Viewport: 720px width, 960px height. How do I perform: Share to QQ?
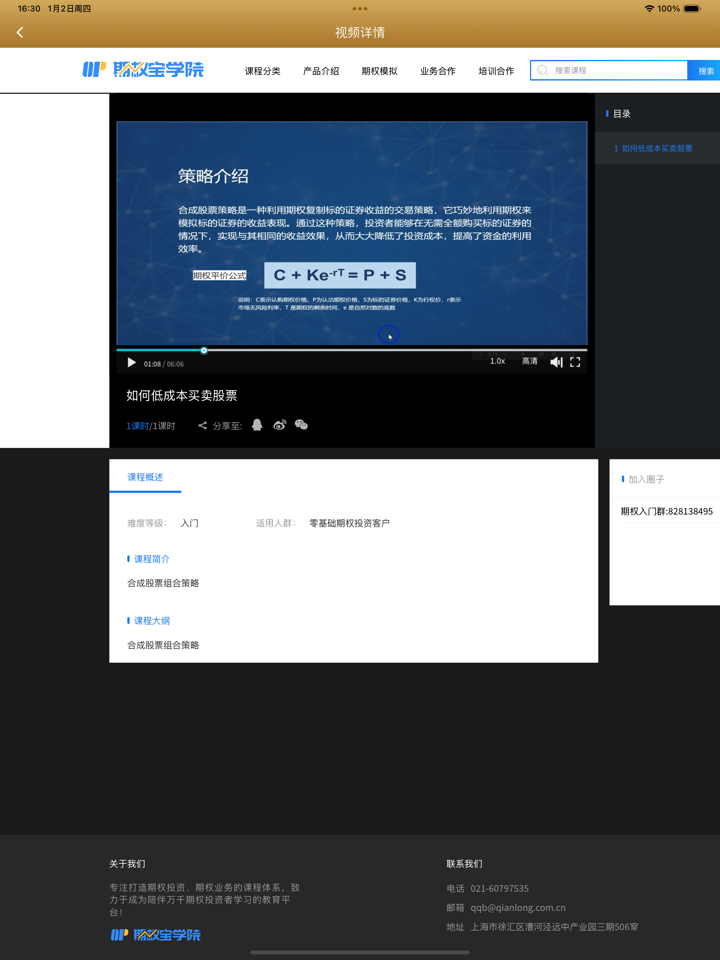click(x=257, y=425)
